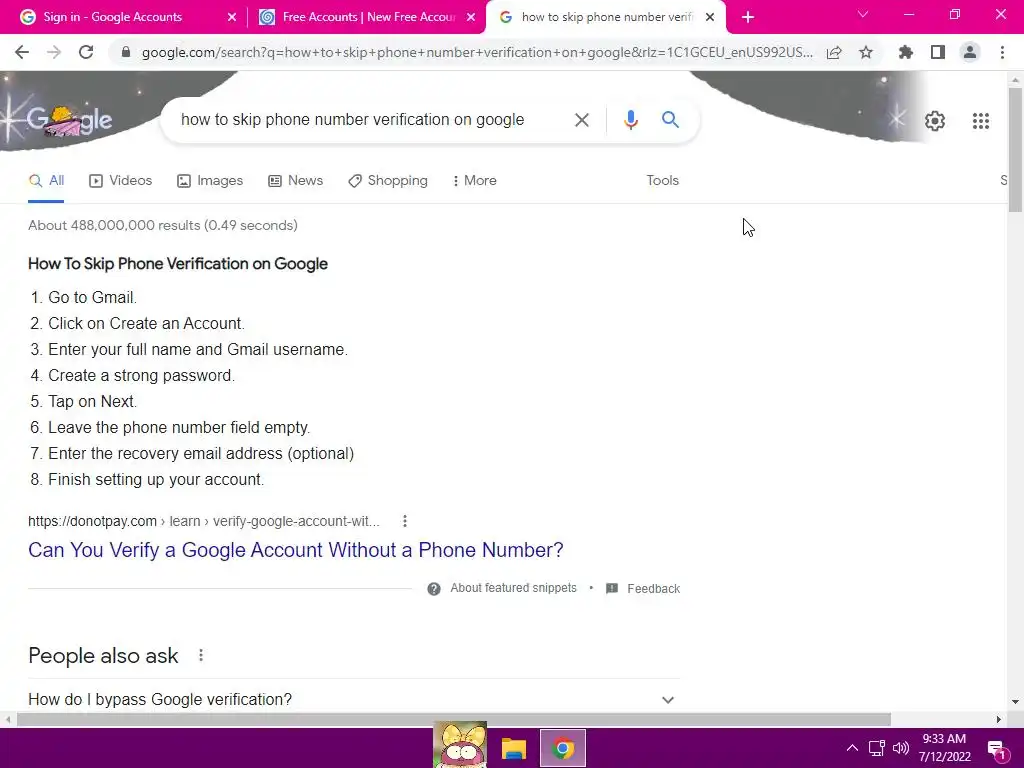The height and width of the screenshot is (768, 1024).
Task: Switch to Images results
Action: 210,181
